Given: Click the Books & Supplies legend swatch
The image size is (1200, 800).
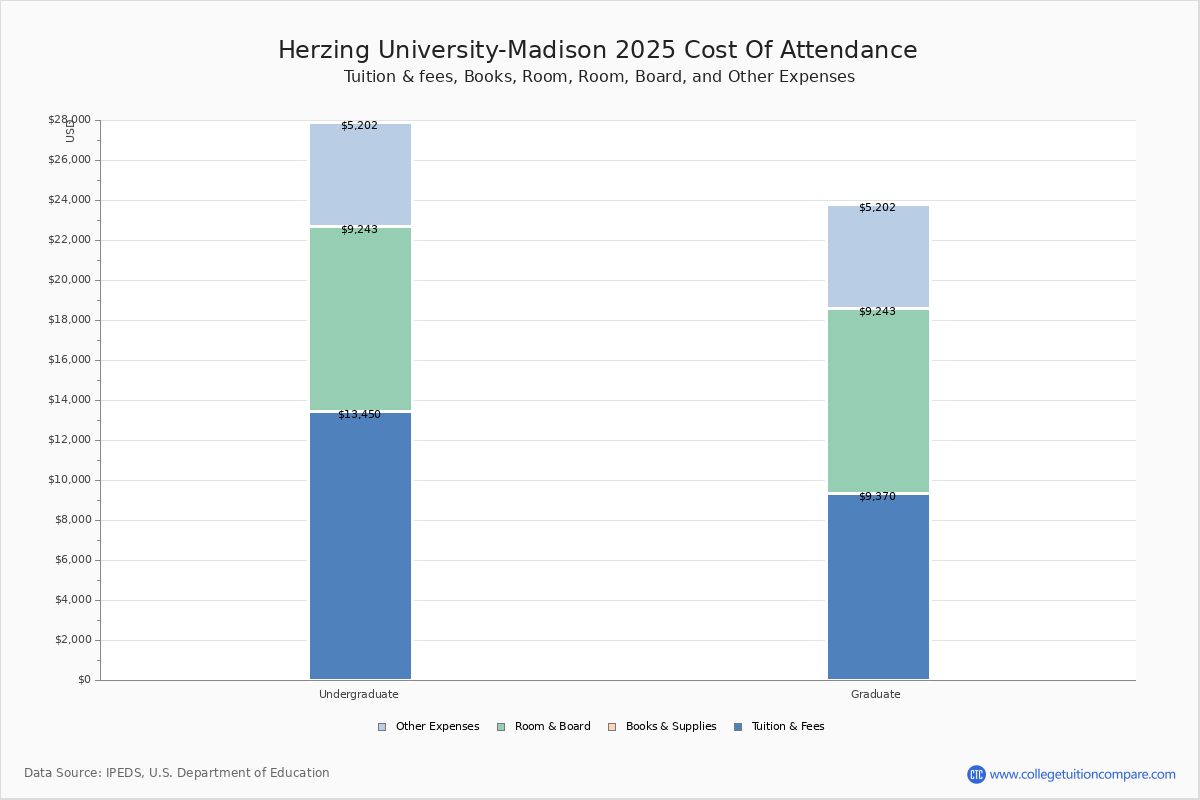Looking at the screenshot, I should coord(612,727).
